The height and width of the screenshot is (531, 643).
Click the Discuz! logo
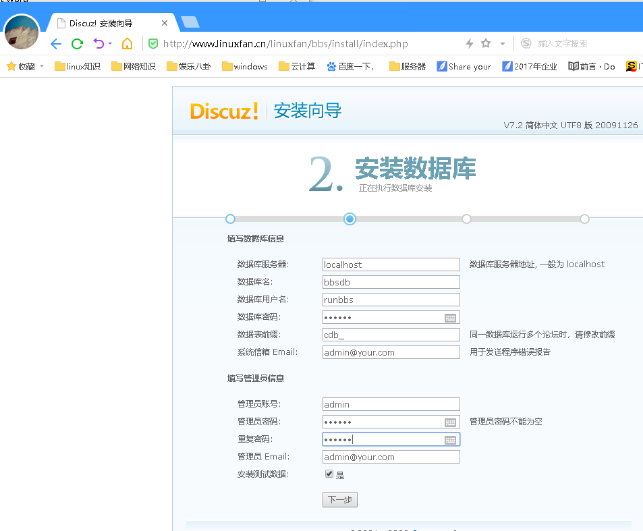point(224,111)
